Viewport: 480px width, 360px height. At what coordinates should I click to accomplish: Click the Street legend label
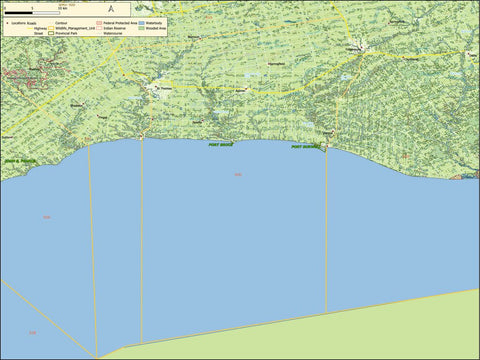pos(38,33)
